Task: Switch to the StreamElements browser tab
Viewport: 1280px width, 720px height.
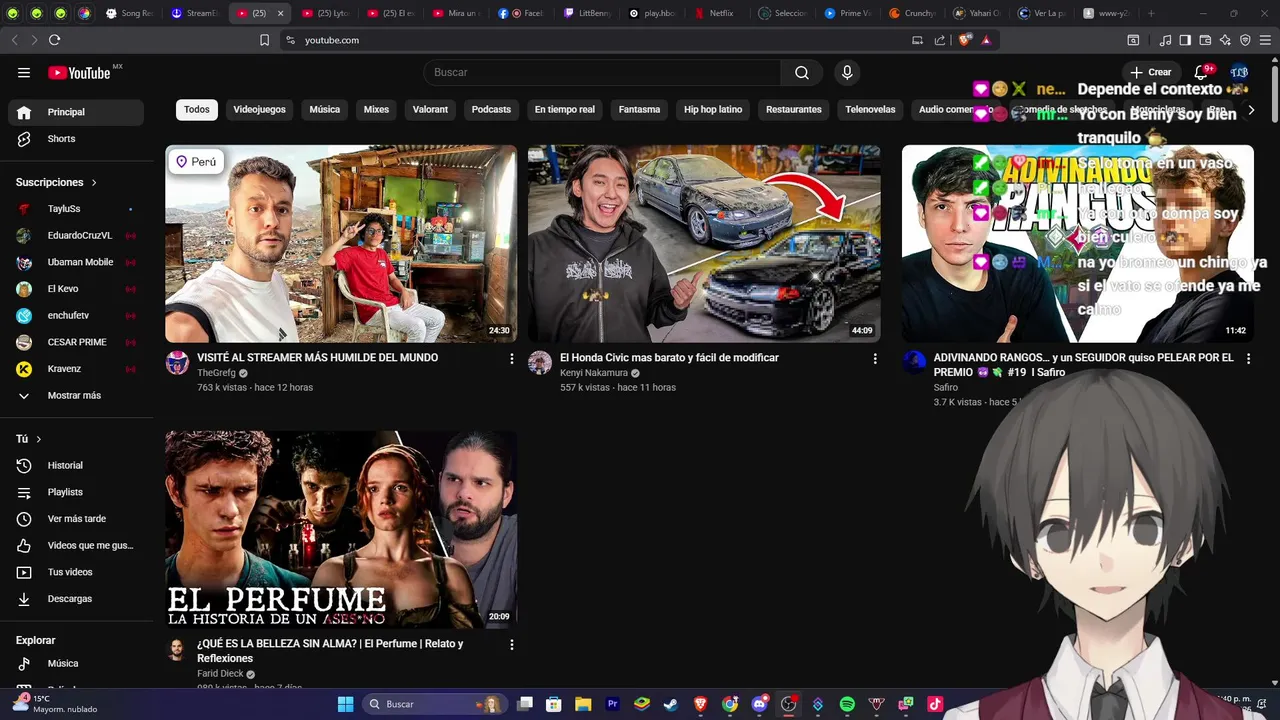Action: pos(195,13)
